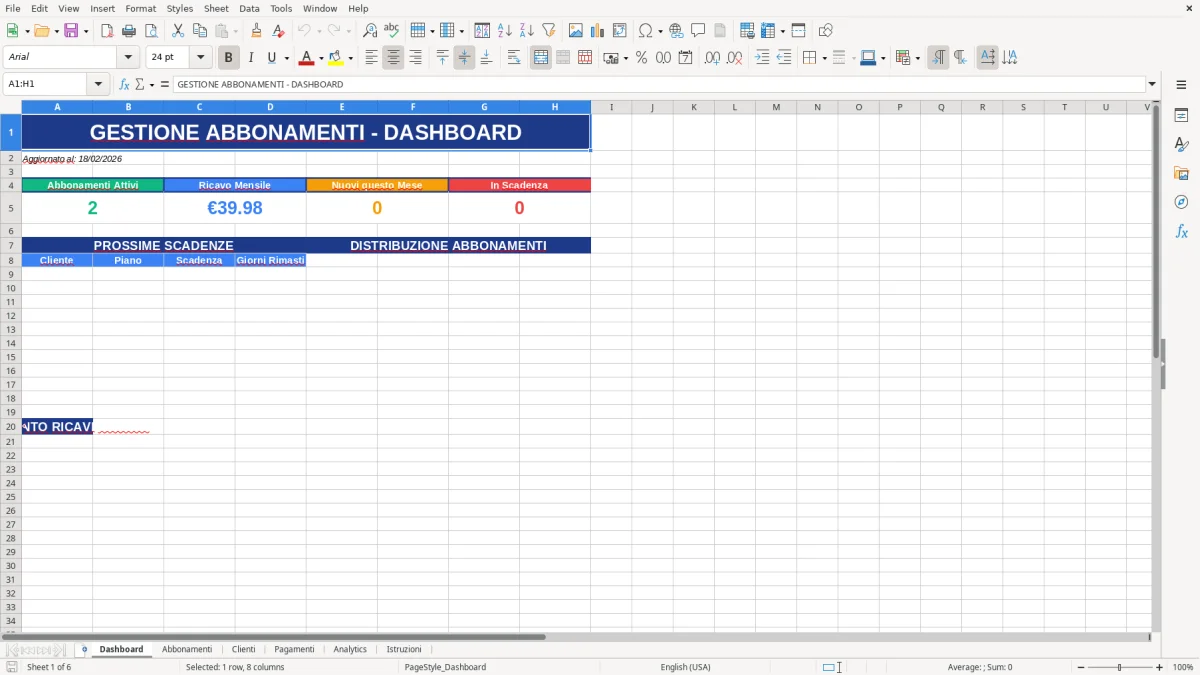Image resolution: width=1200 pixels, height=675 pixels.
Task: Open the AutoFilter tool
Action: 548,30
